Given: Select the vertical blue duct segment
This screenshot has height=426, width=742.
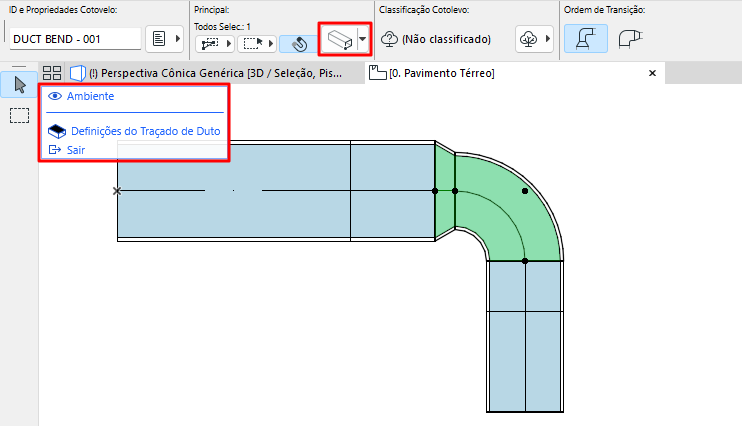Looking at the screenshot, I should (525, 336).
